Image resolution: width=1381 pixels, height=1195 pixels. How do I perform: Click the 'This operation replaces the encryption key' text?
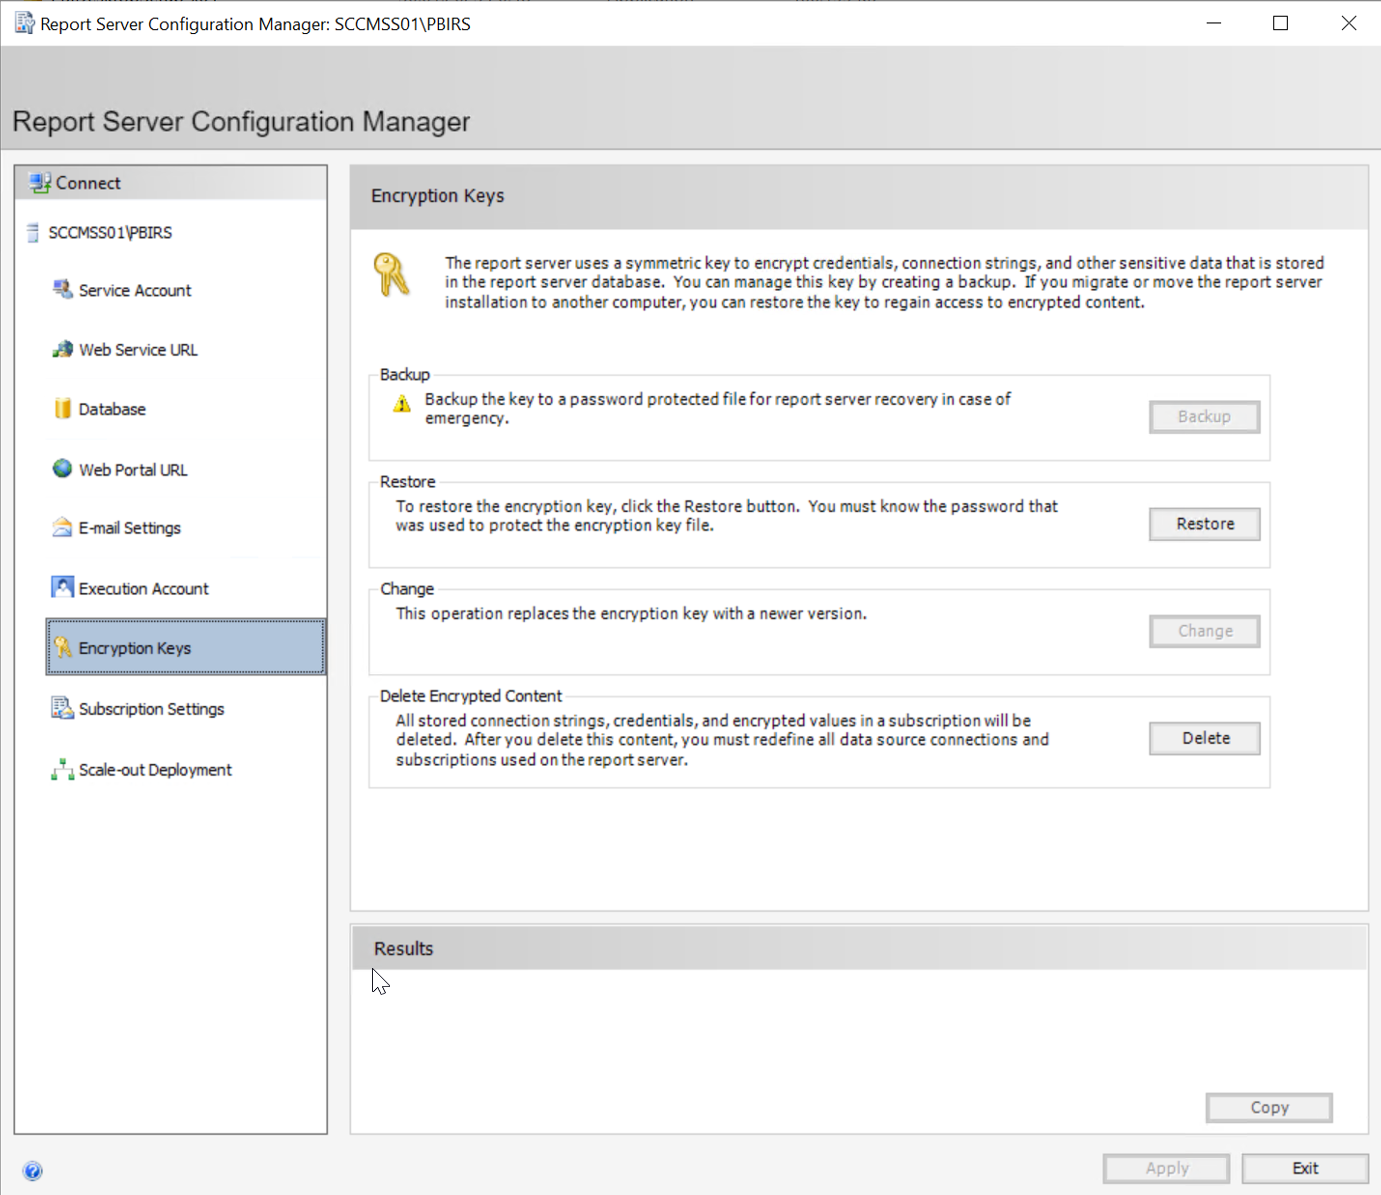click(631, 614)
